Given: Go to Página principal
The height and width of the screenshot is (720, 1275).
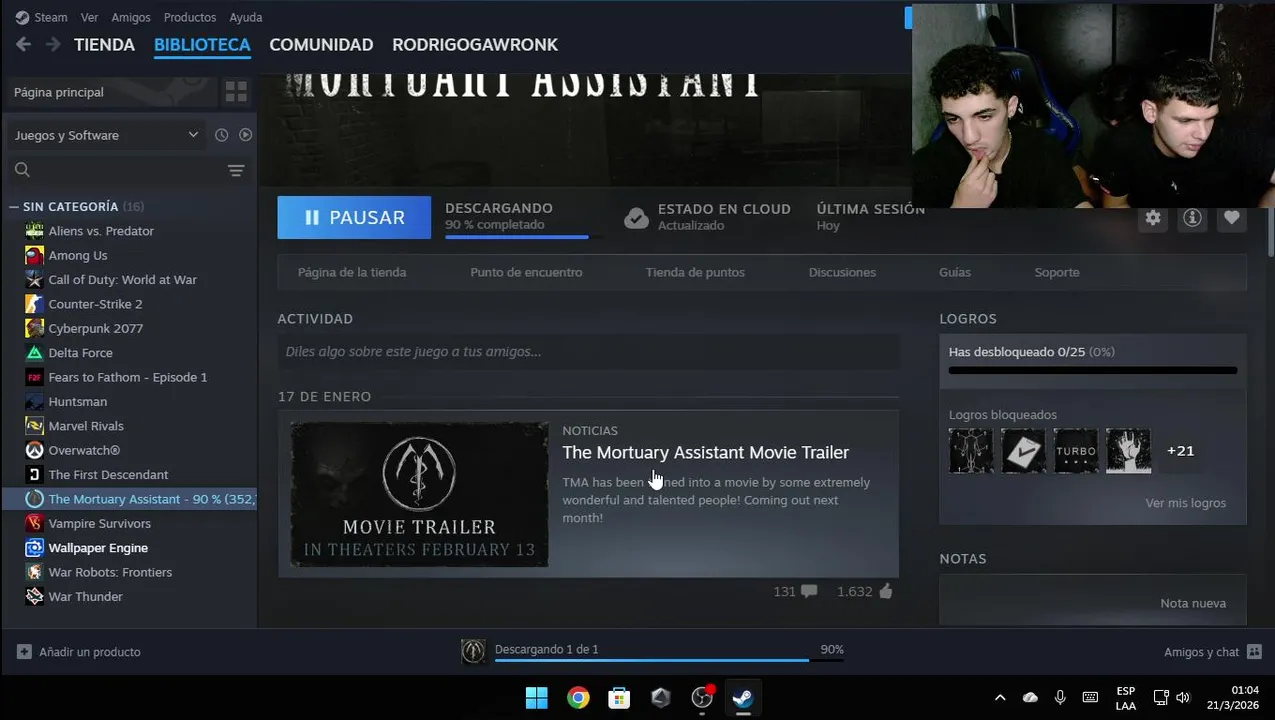Looking at the screenshot, I should [x=110, y=92].
